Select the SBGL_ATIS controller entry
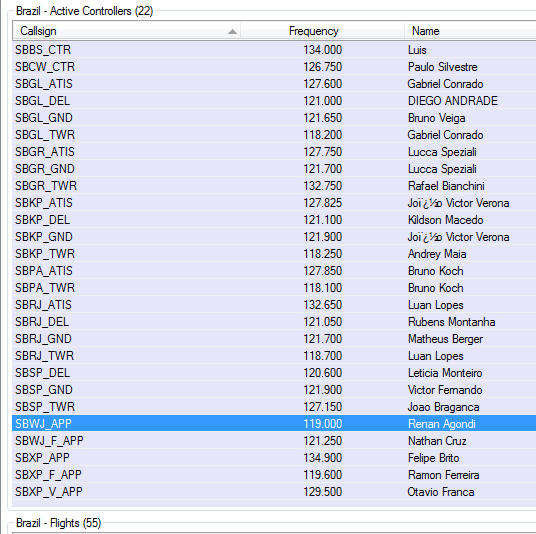This screenshot has height=534, width=536. click(x=274, y=84)
